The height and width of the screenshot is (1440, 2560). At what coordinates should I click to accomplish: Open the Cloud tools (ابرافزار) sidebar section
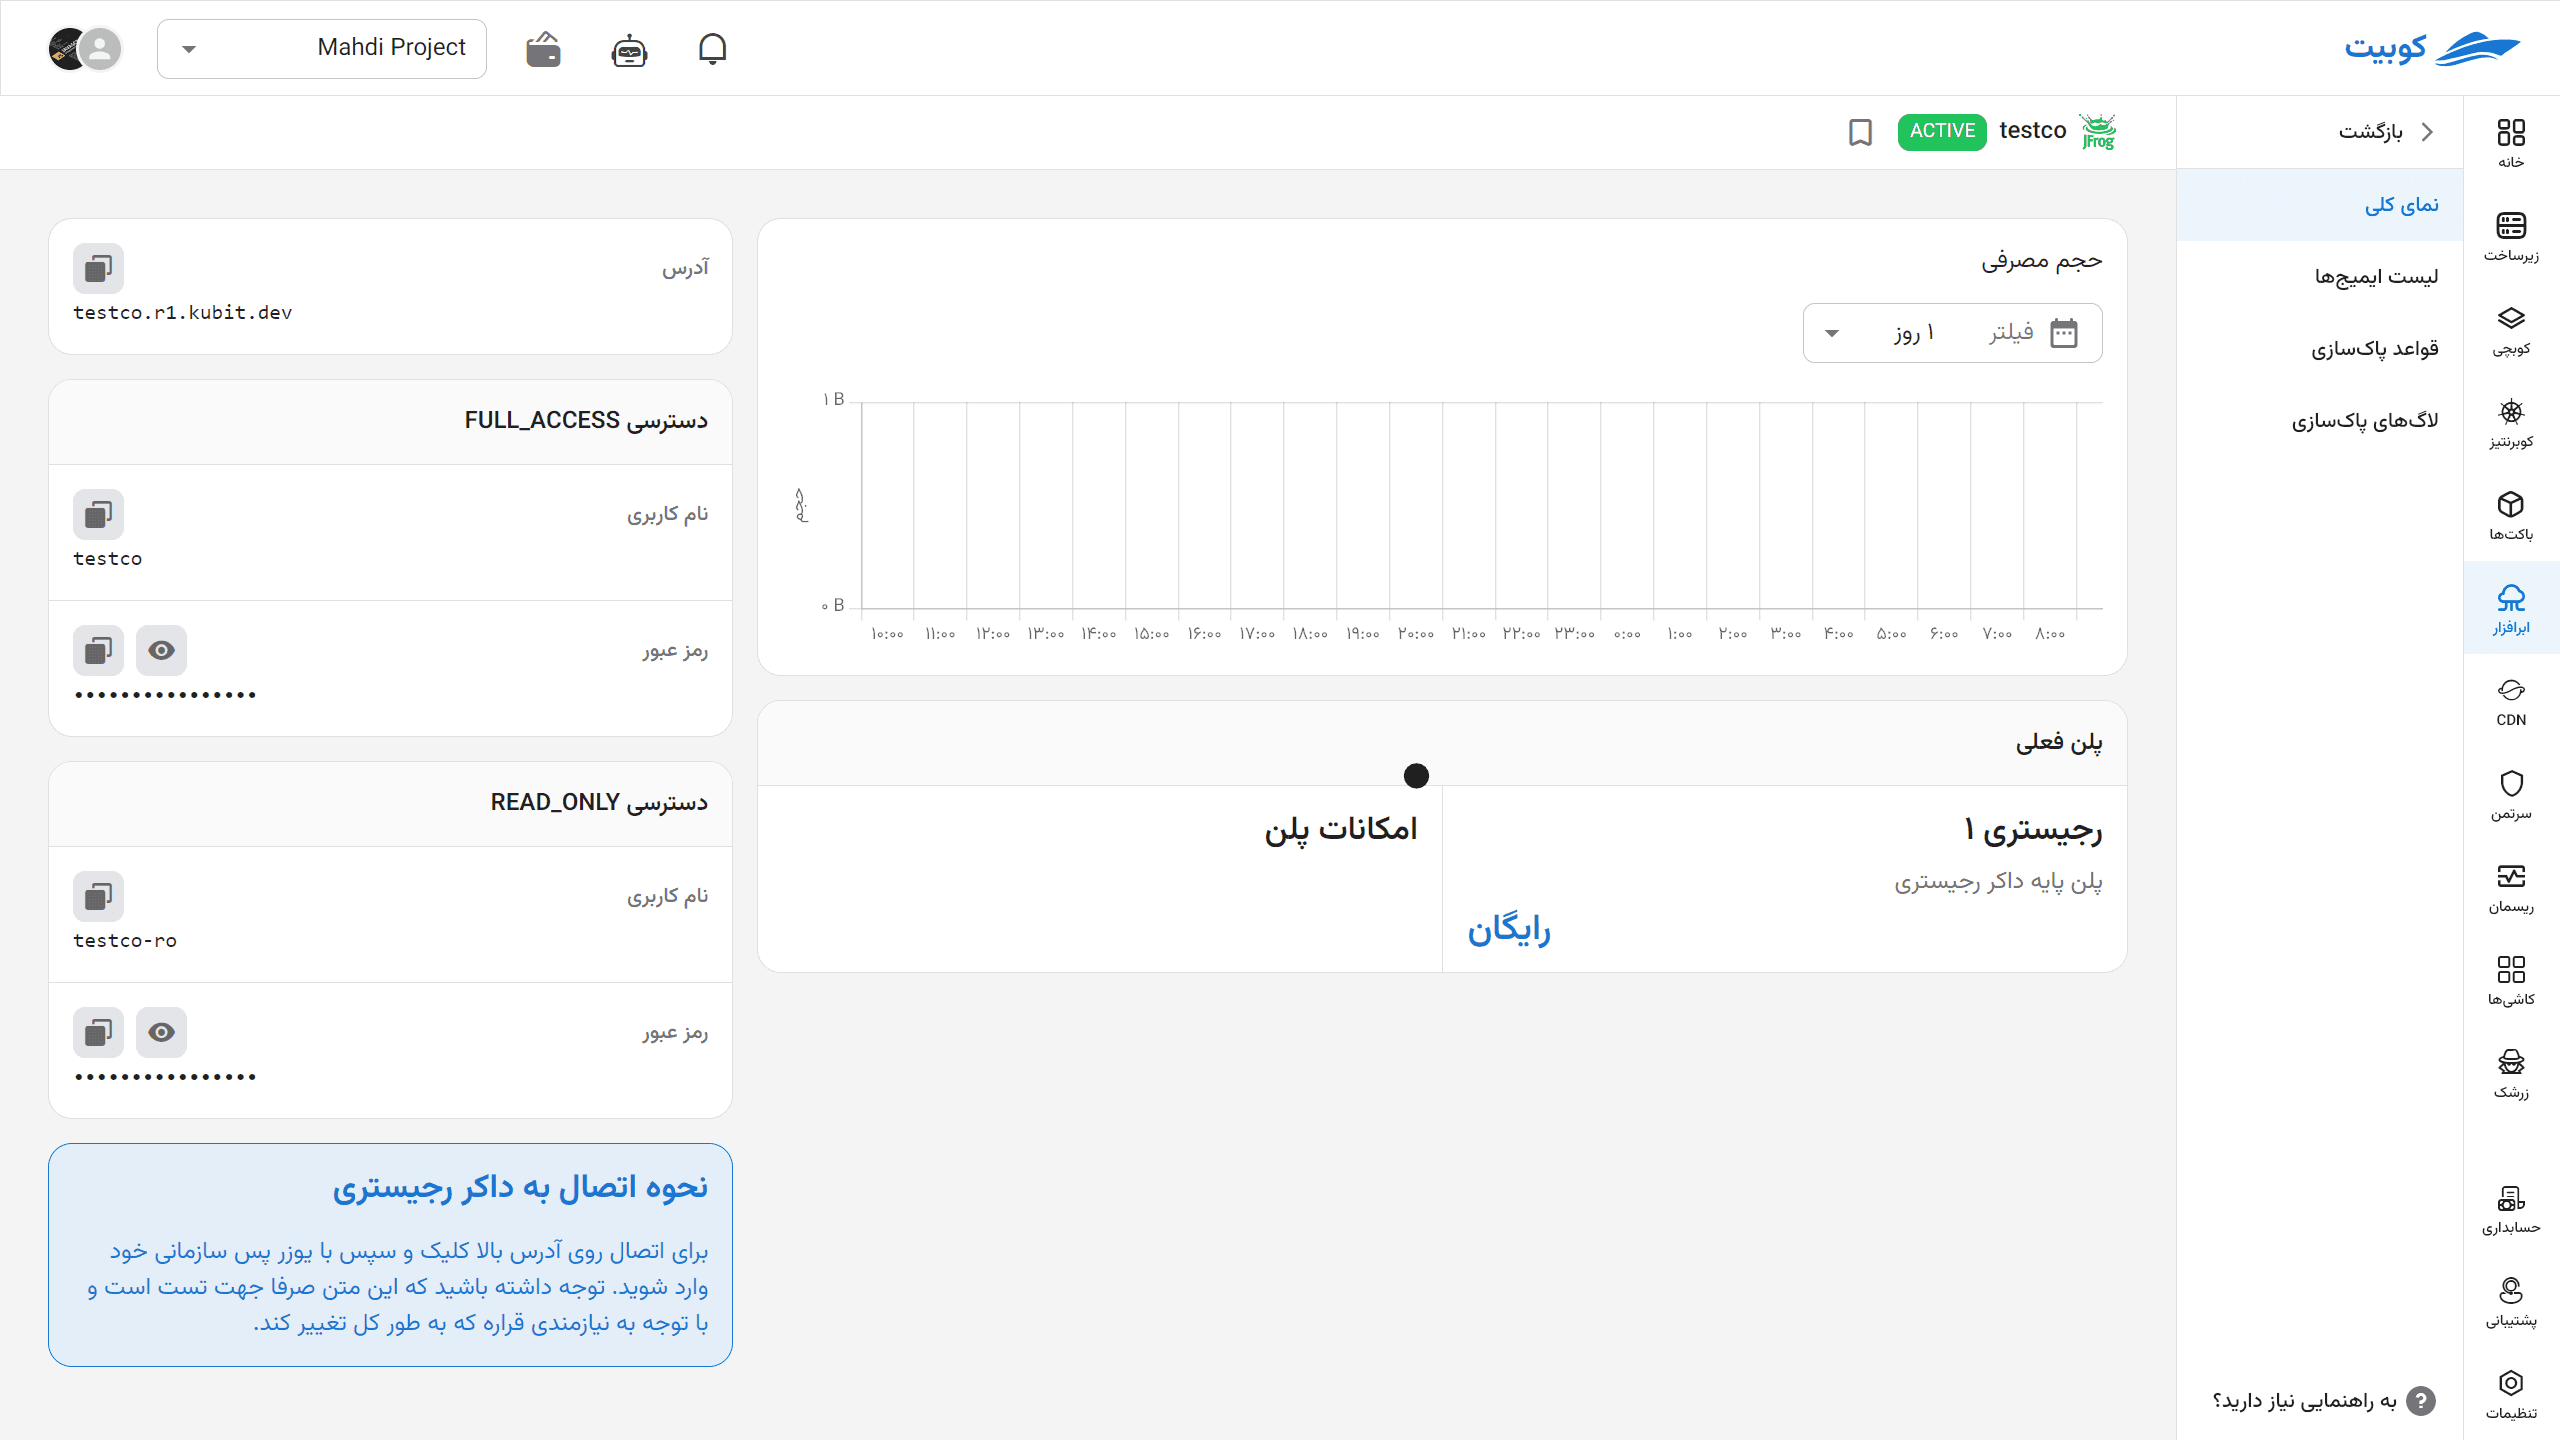[2511, 609]
